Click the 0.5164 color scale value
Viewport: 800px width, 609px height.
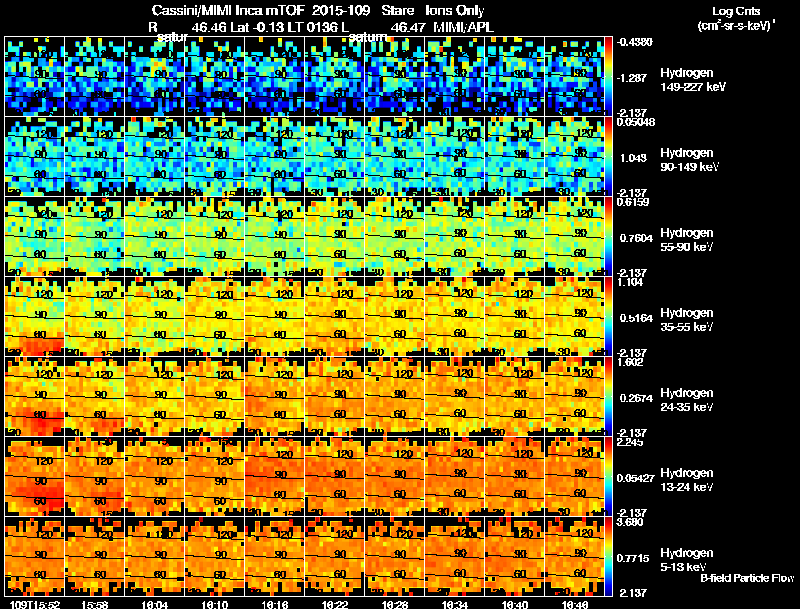pyautogui.click(x=636, y=318)
